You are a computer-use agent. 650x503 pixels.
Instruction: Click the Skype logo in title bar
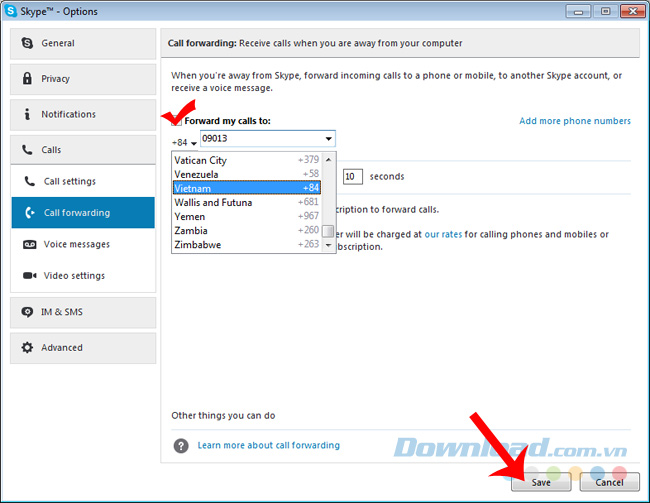(x=10, y=11)
